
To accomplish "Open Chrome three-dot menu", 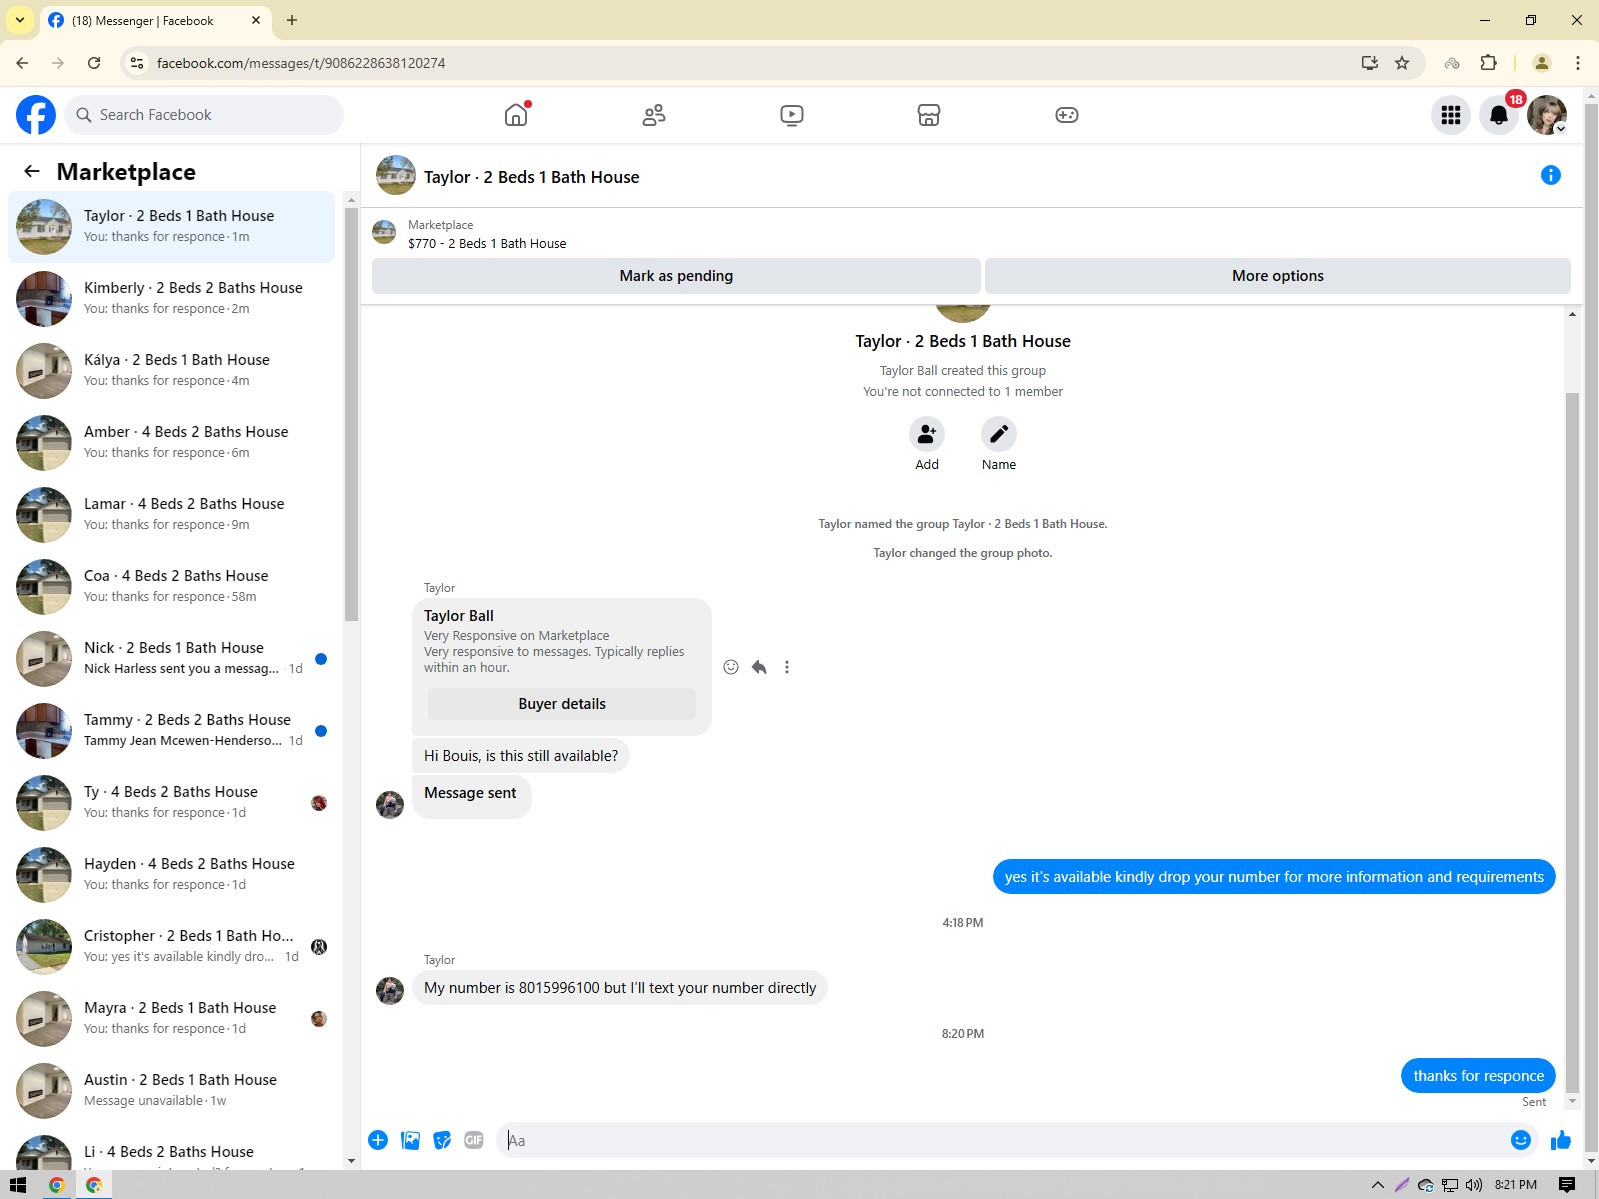I will pyautogui.click(x=1578, y=63).
